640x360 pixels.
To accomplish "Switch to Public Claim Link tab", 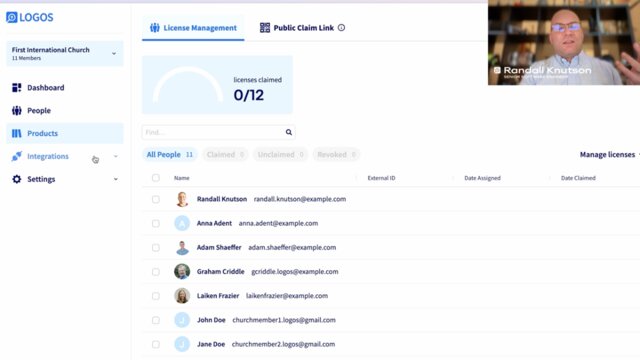I will (x=302, y=28).
